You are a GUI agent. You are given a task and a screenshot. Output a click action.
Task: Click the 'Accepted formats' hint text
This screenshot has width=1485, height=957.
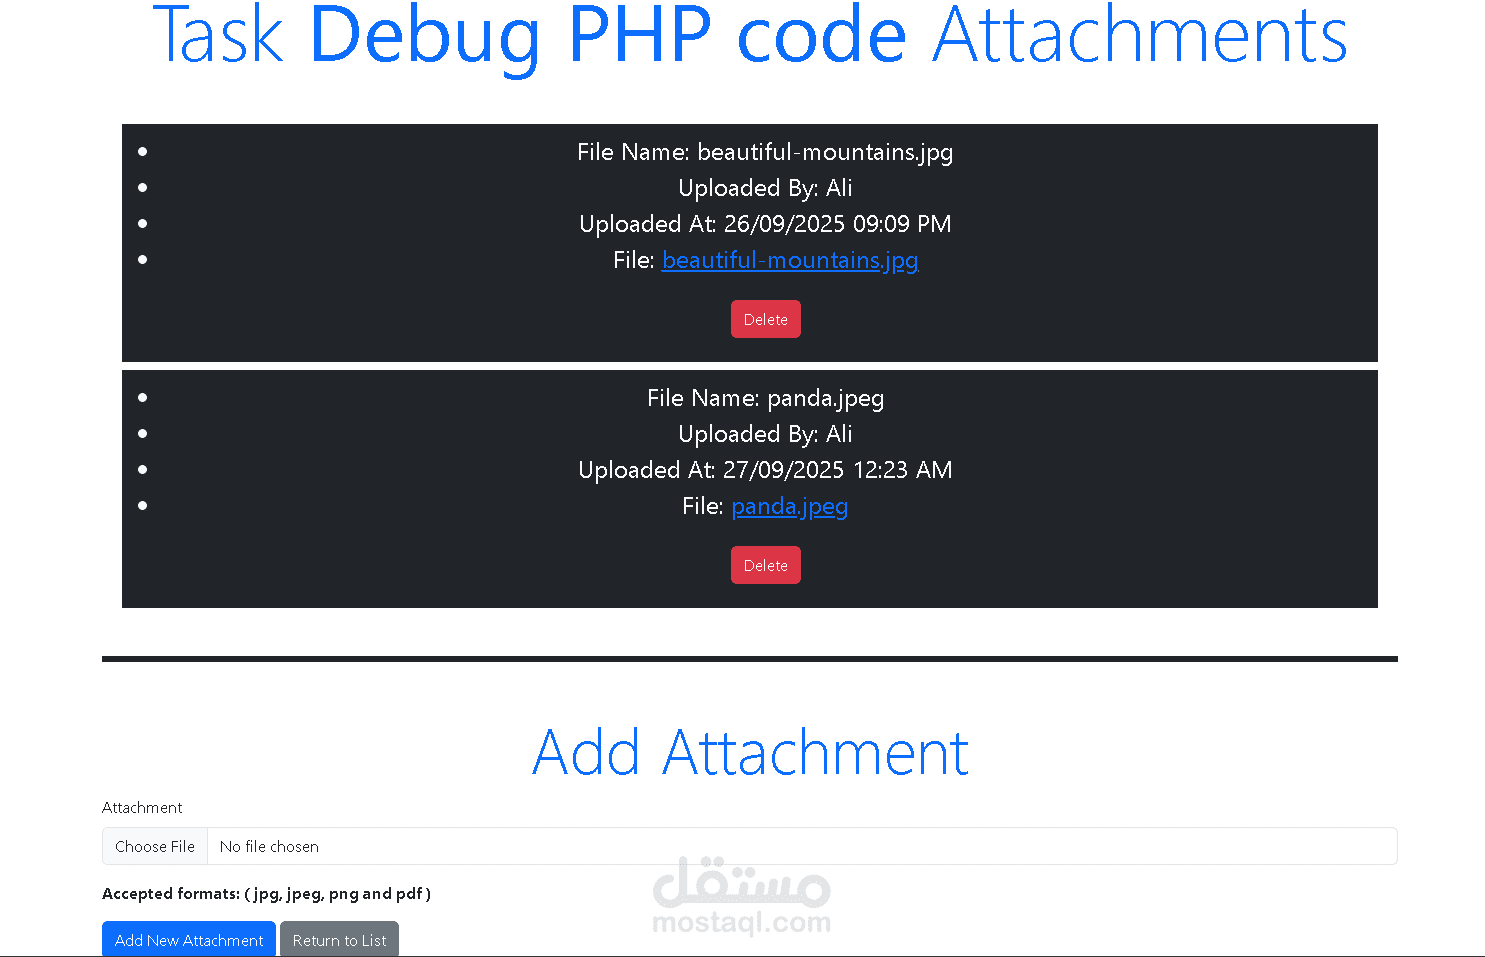pos(266,893)
